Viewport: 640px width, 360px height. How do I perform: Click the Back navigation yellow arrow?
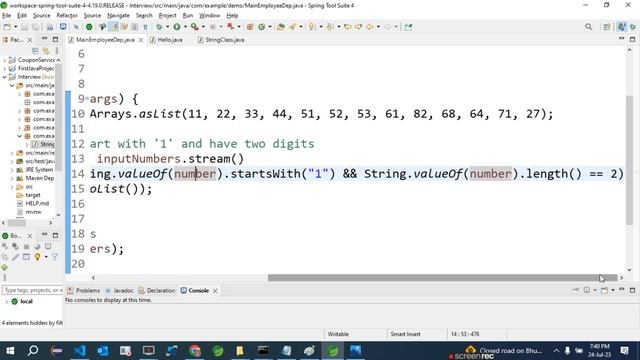pos(369,27)
